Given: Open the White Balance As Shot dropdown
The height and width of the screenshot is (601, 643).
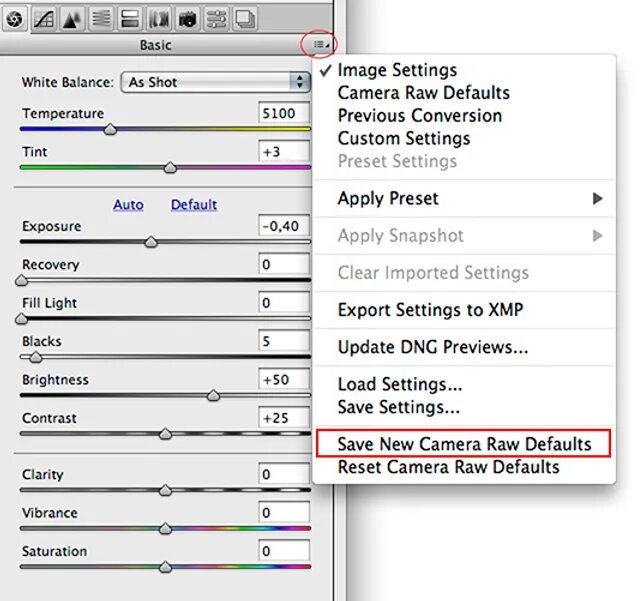Looking at the screenshot, I should [216, 82].
